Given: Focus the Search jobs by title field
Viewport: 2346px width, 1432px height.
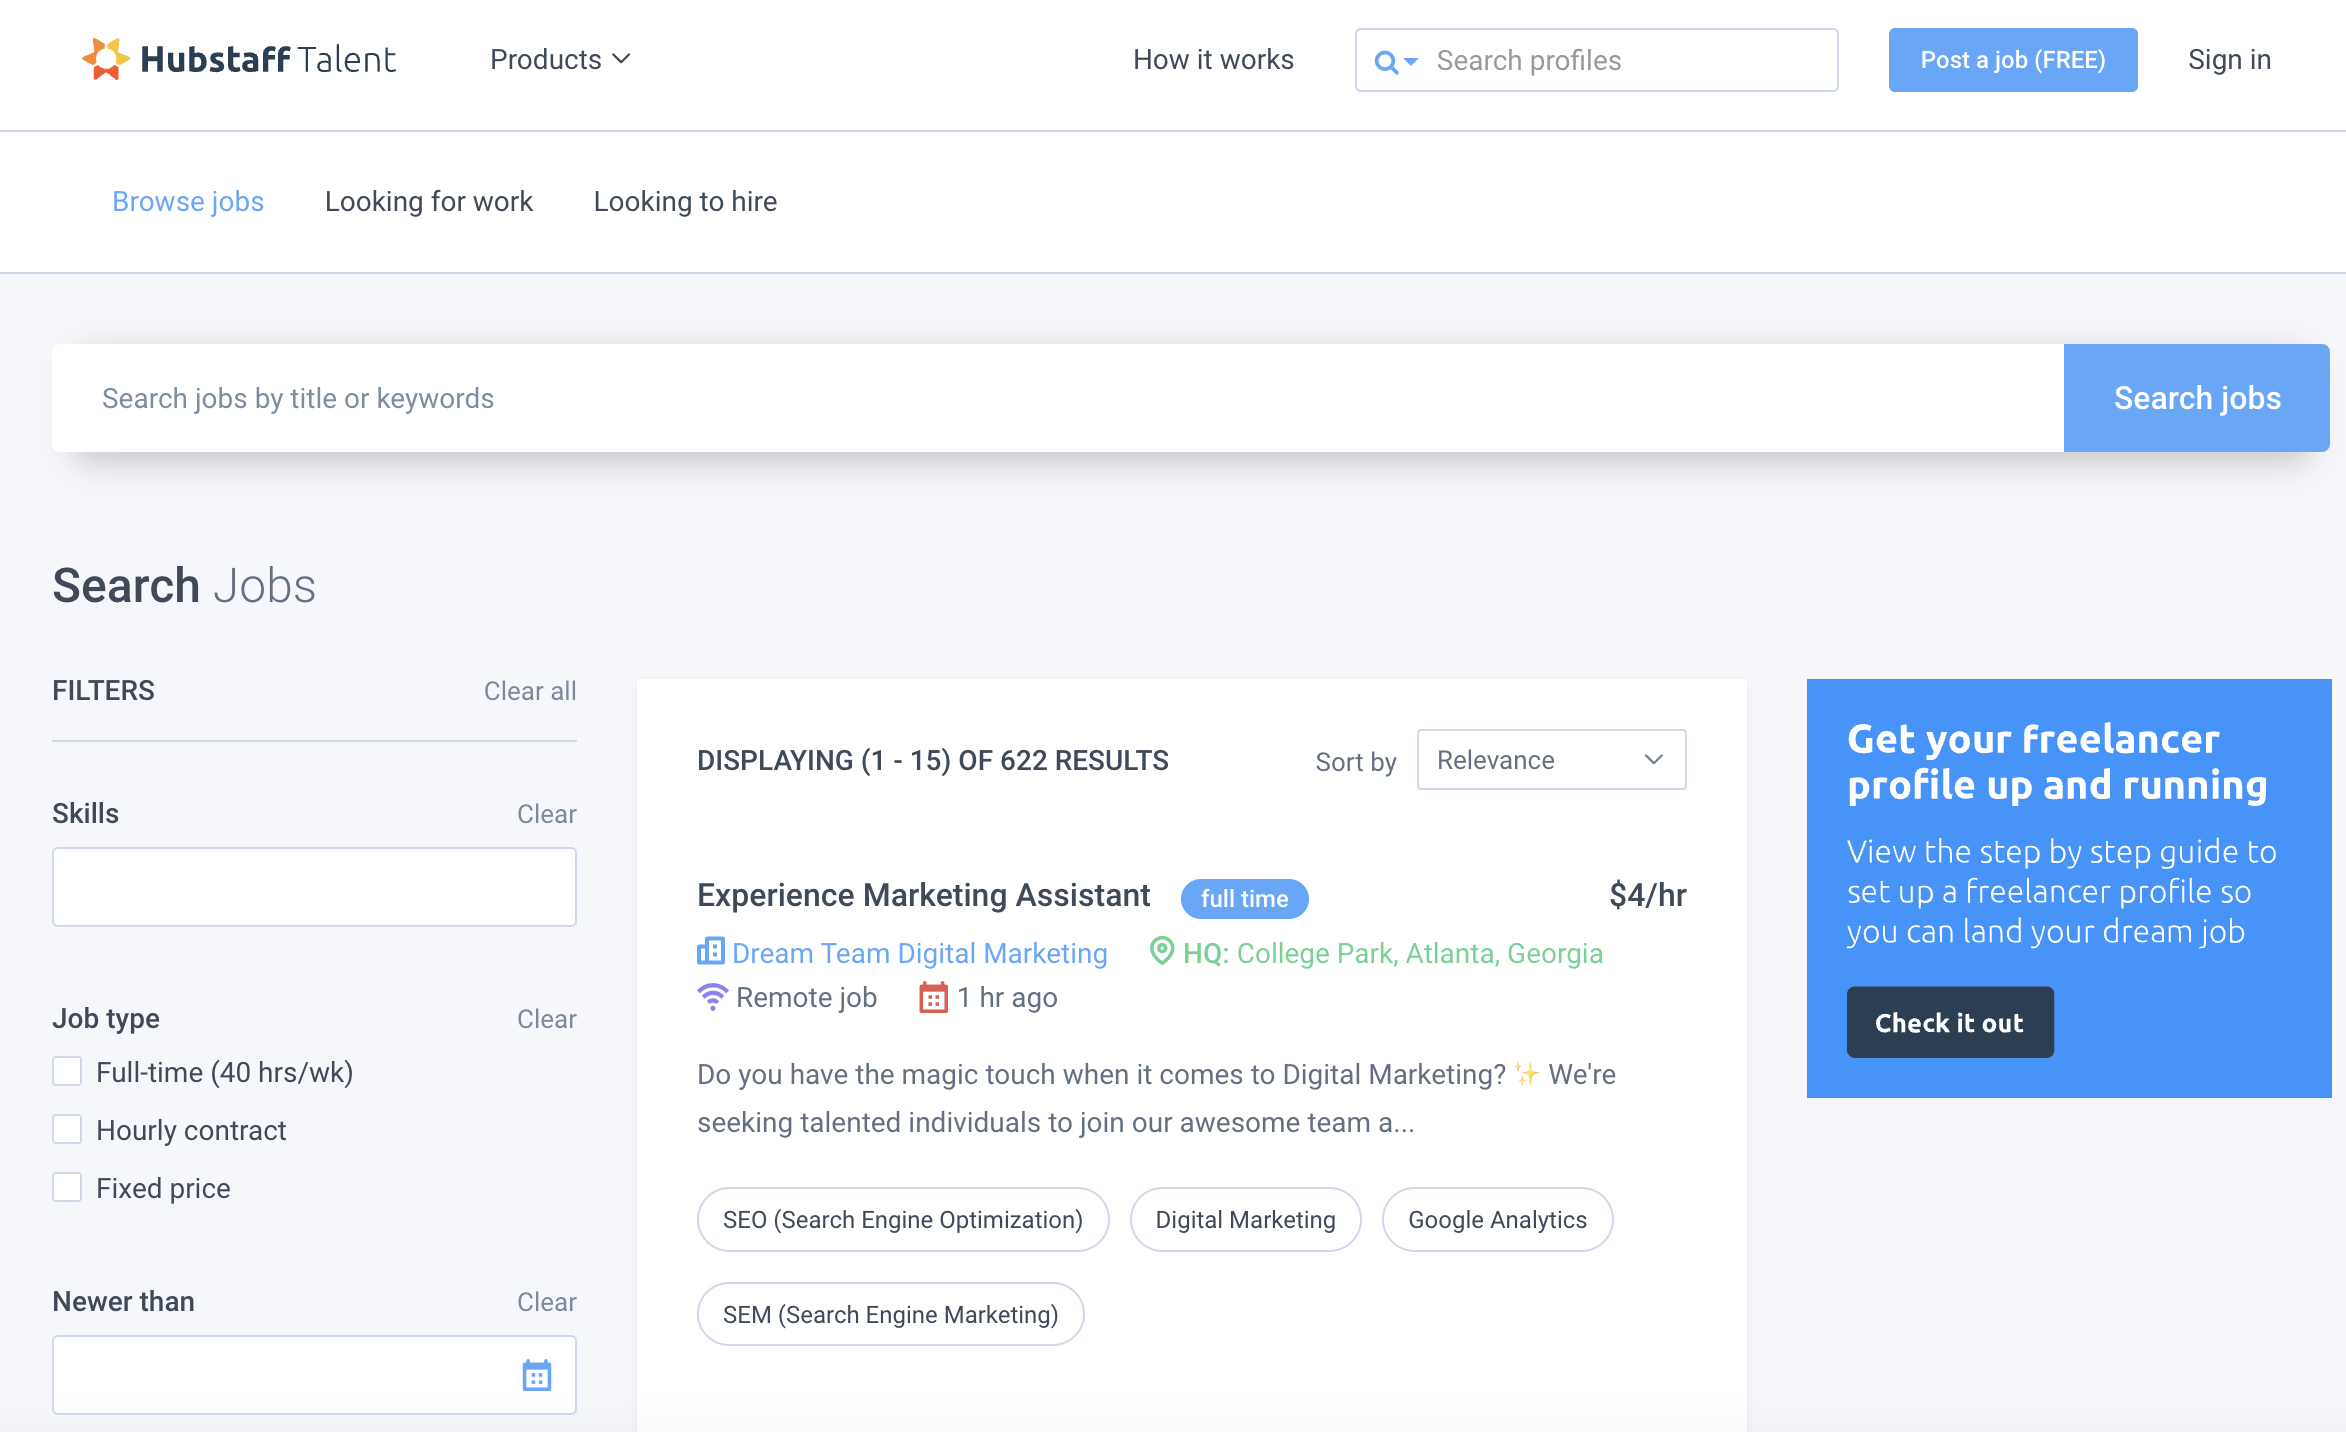Looking at the screenshot, I should 1057,398.
